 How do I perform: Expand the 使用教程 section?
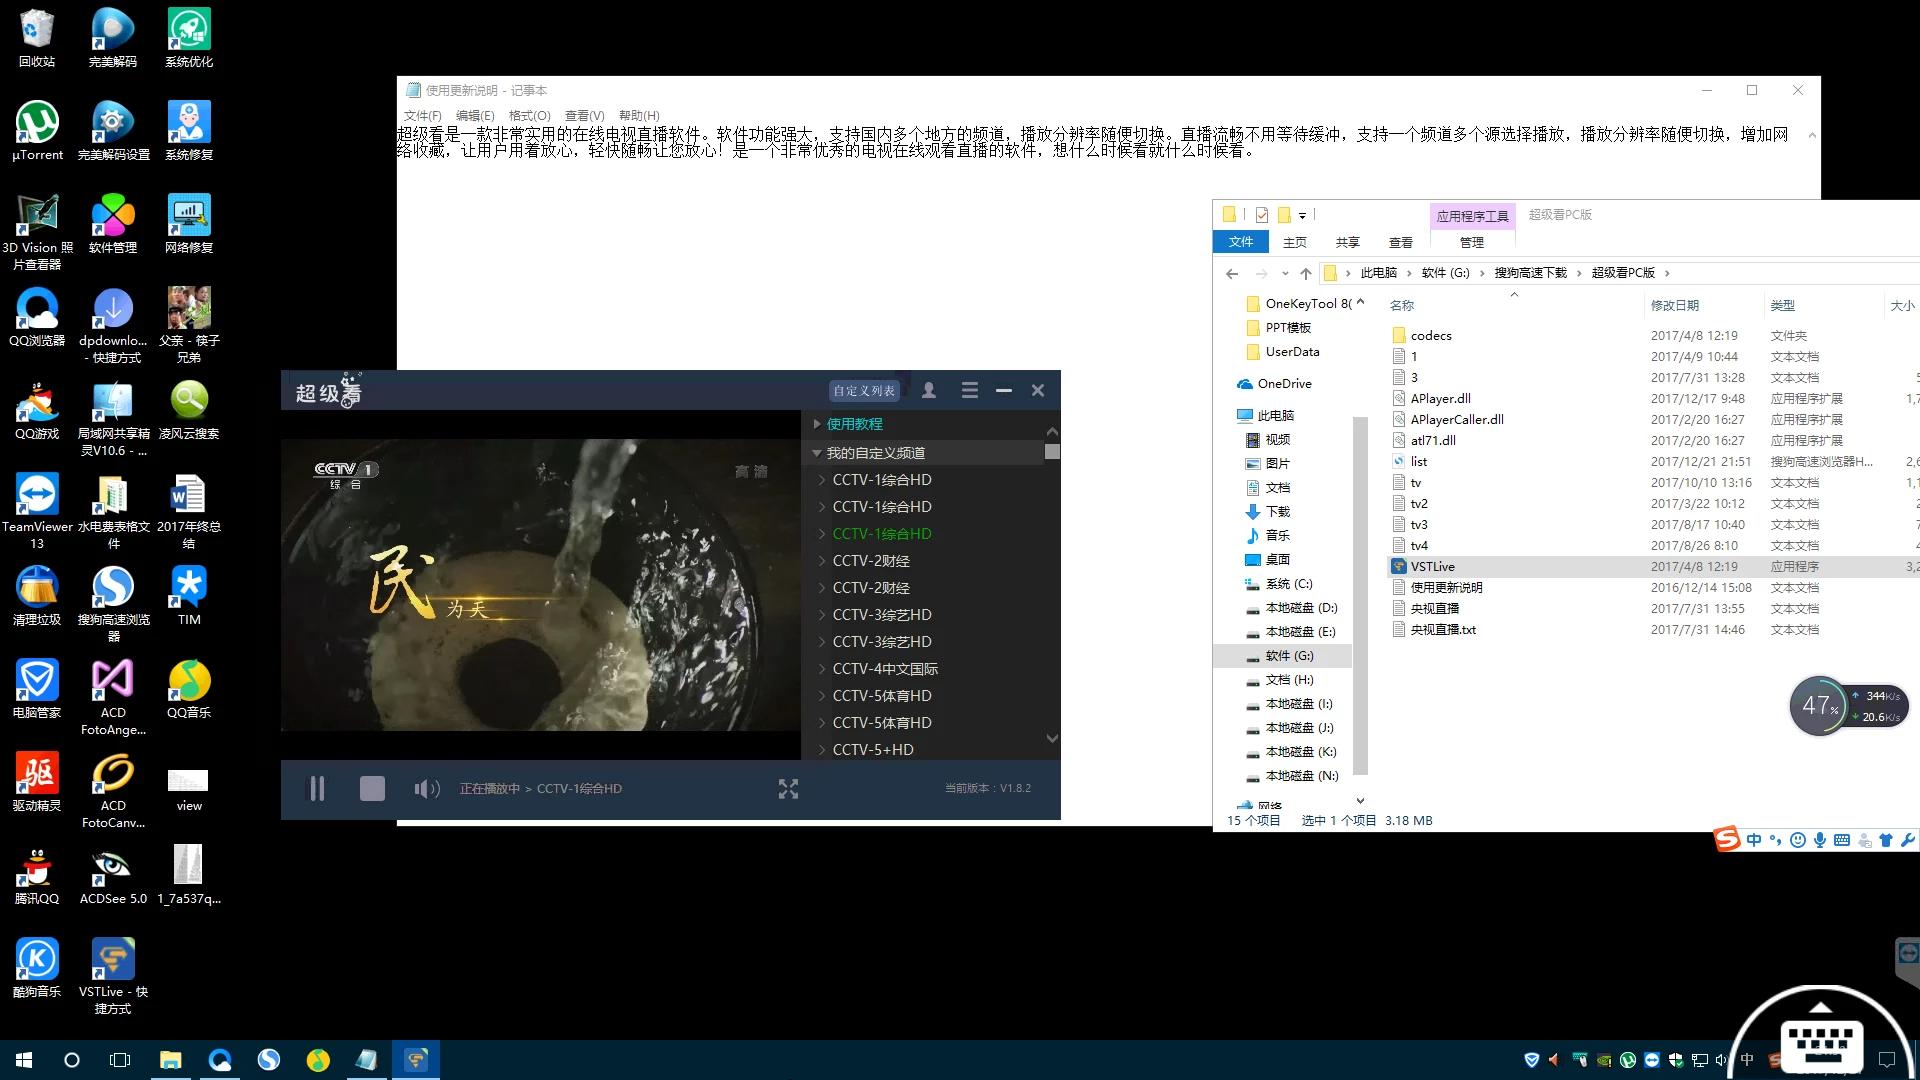(x=854, y=424)
